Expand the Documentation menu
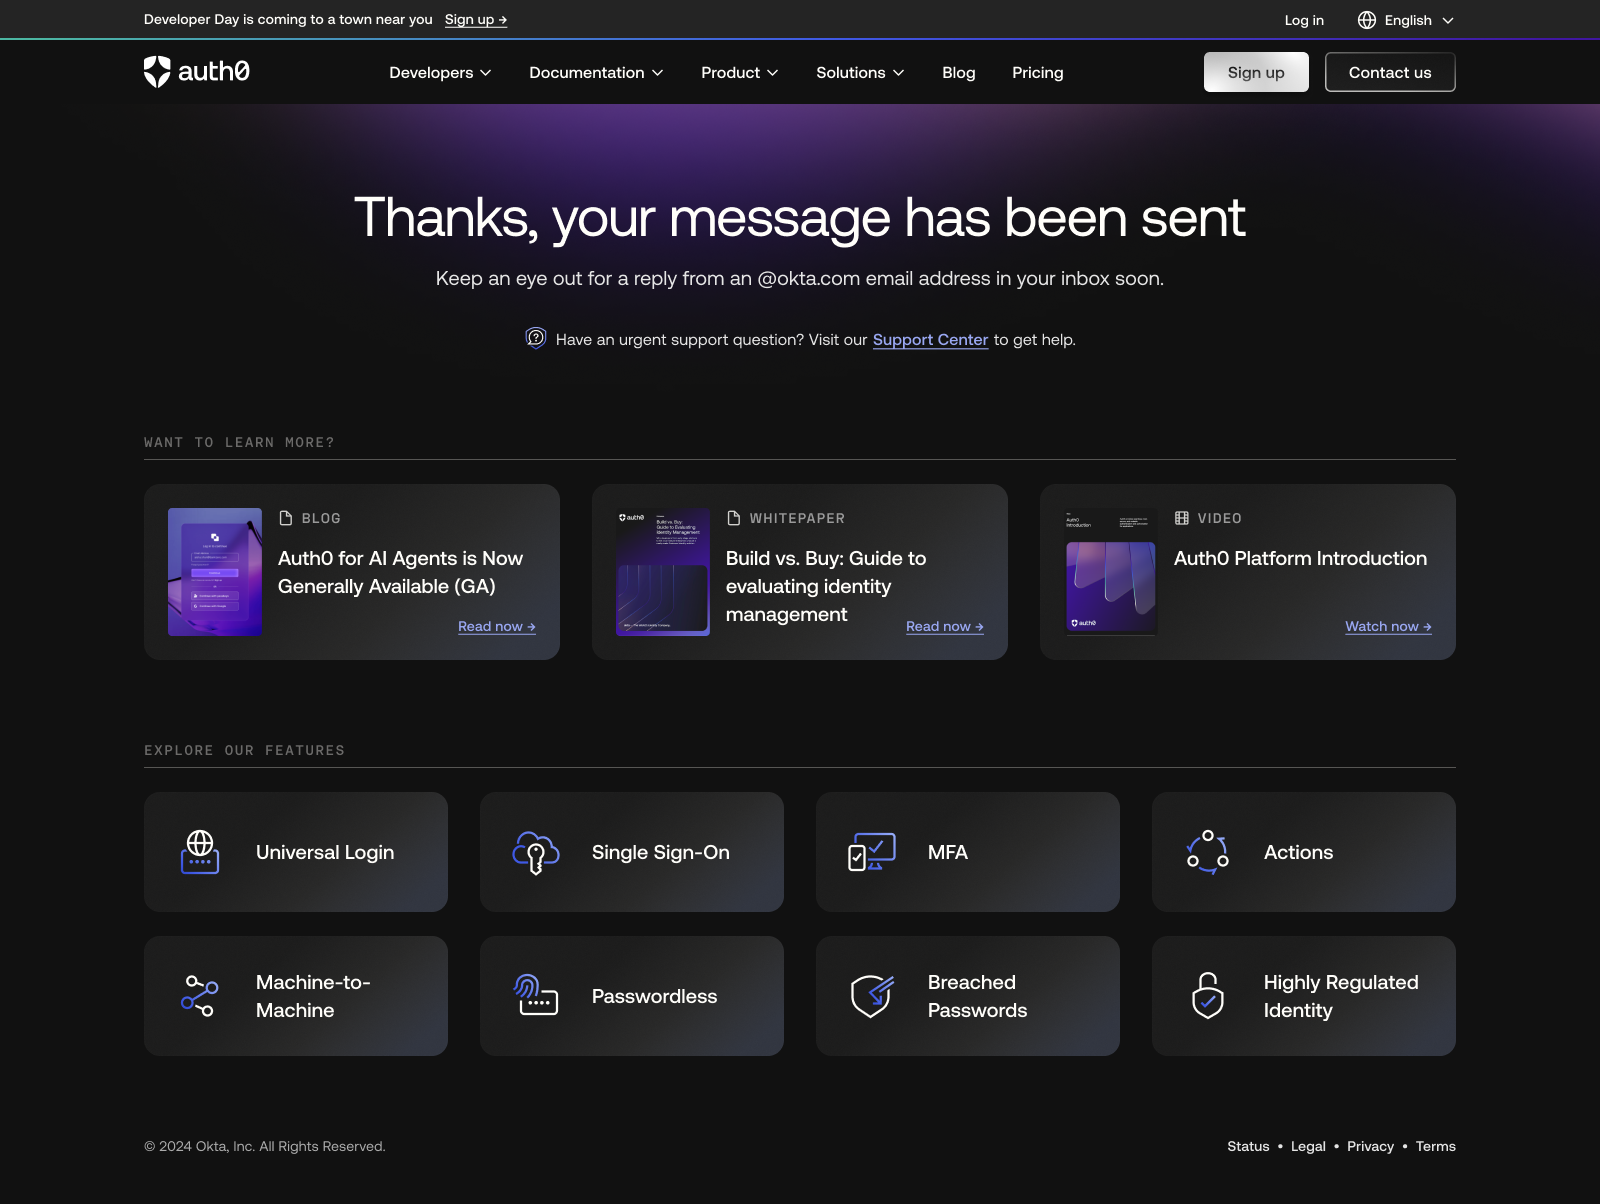1600x1204 pixels. pos(596,73)
